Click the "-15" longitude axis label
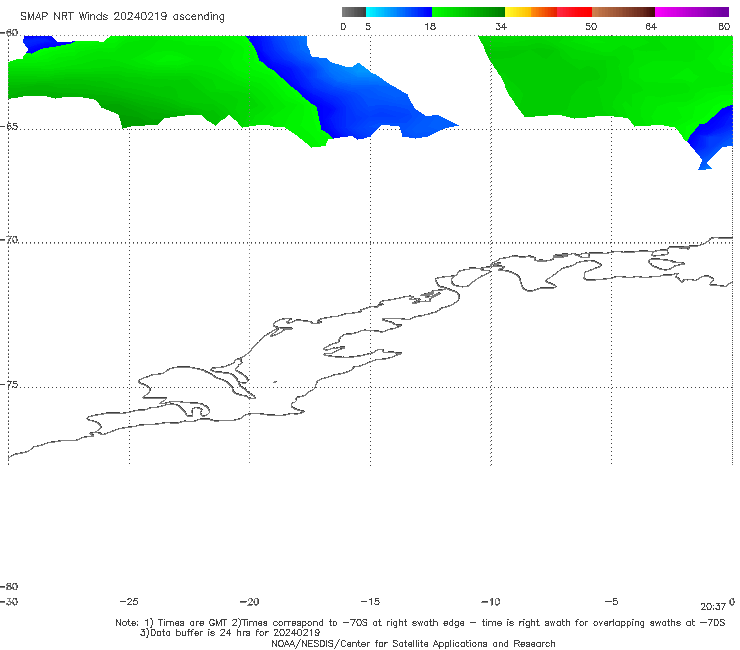This screenshot has height=650, width=740. pyautogui.click(x=370, y=602)
